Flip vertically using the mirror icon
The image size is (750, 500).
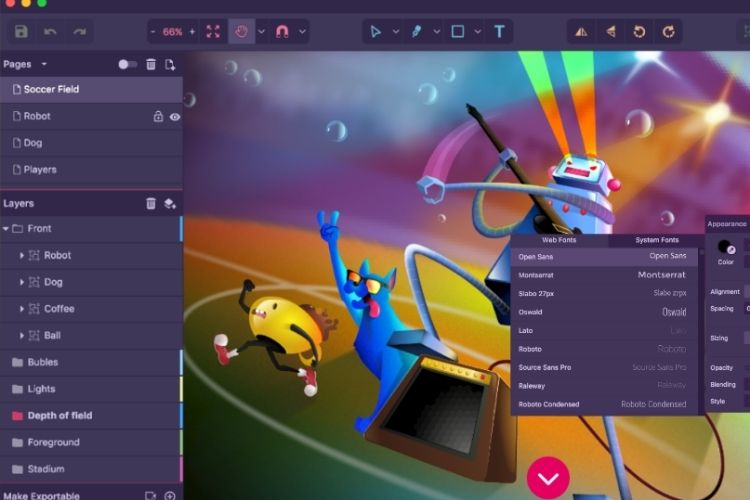(x=611, y=32)
